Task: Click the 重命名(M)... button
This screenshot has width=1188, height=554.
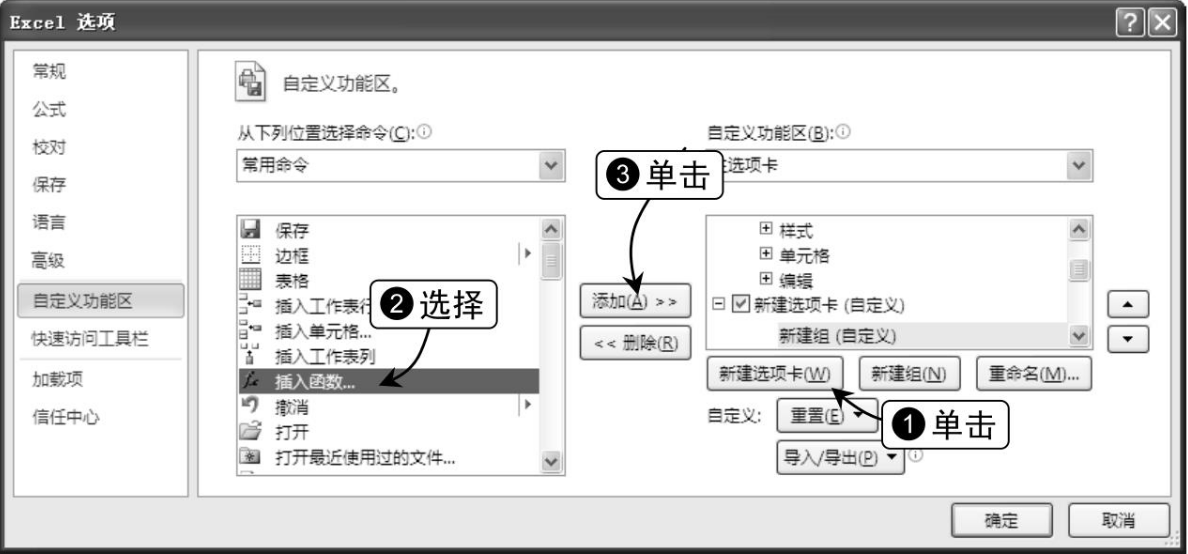Action: (1034, 374)
